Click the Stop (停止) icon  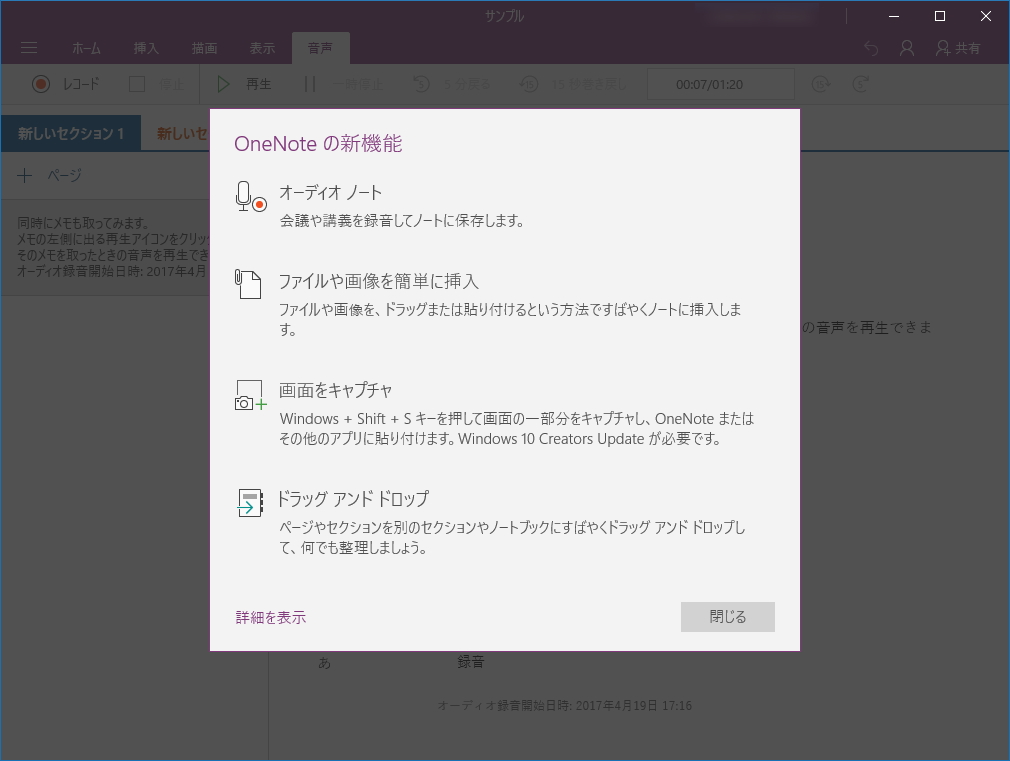(136, 84)
